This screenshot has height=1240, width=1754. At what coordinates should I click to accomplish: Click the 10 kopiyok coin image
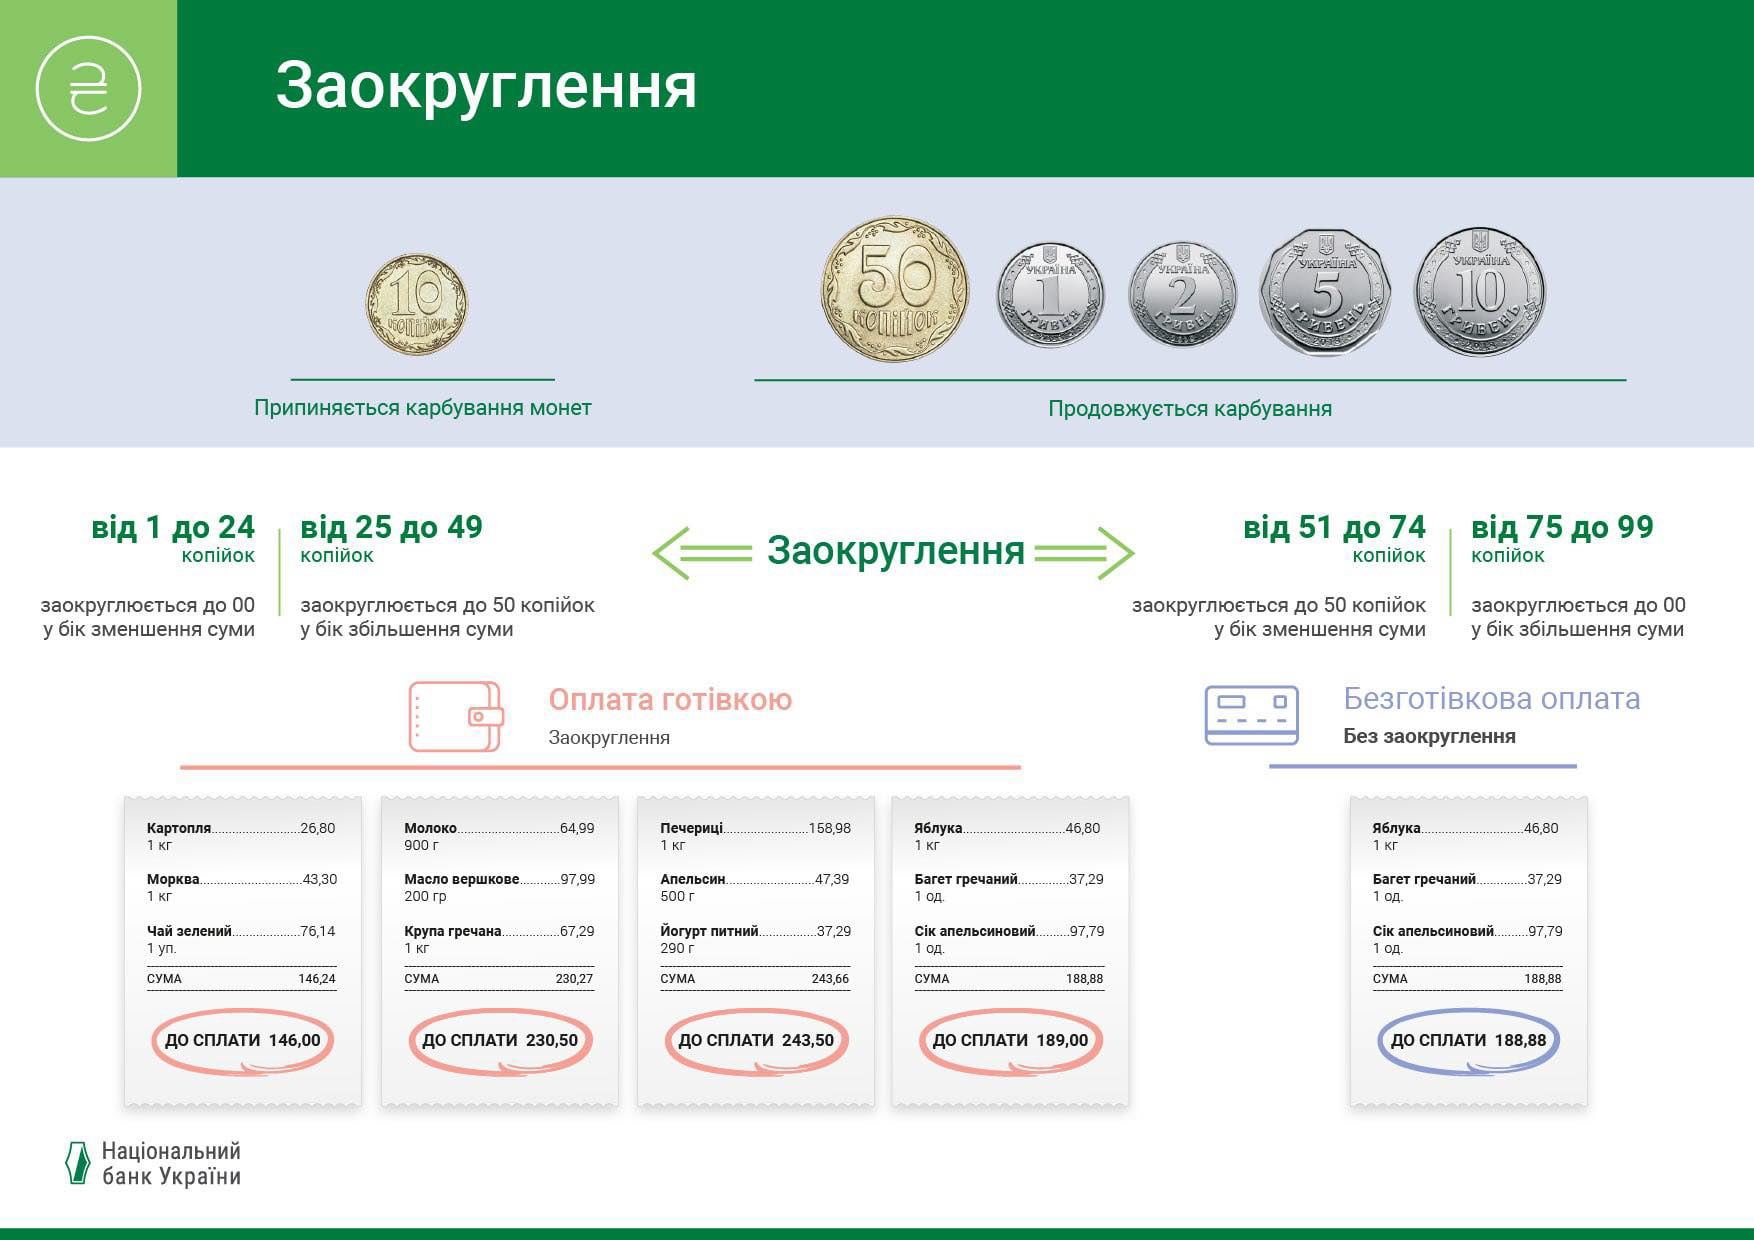point(417,304)
